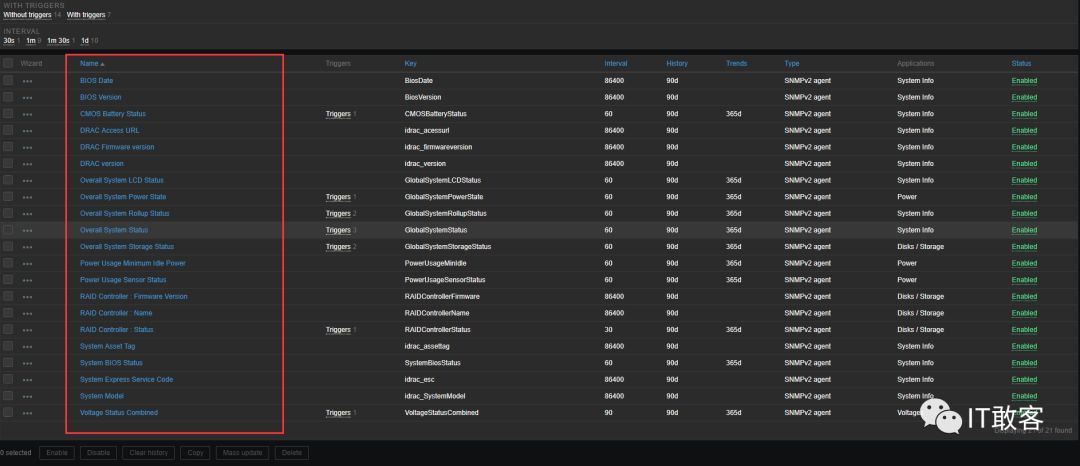The width and height of the screenshot is (1080, 466).
Task: Open wizard menu for Power Usage Sensor Status
Action: pos(27,280)
